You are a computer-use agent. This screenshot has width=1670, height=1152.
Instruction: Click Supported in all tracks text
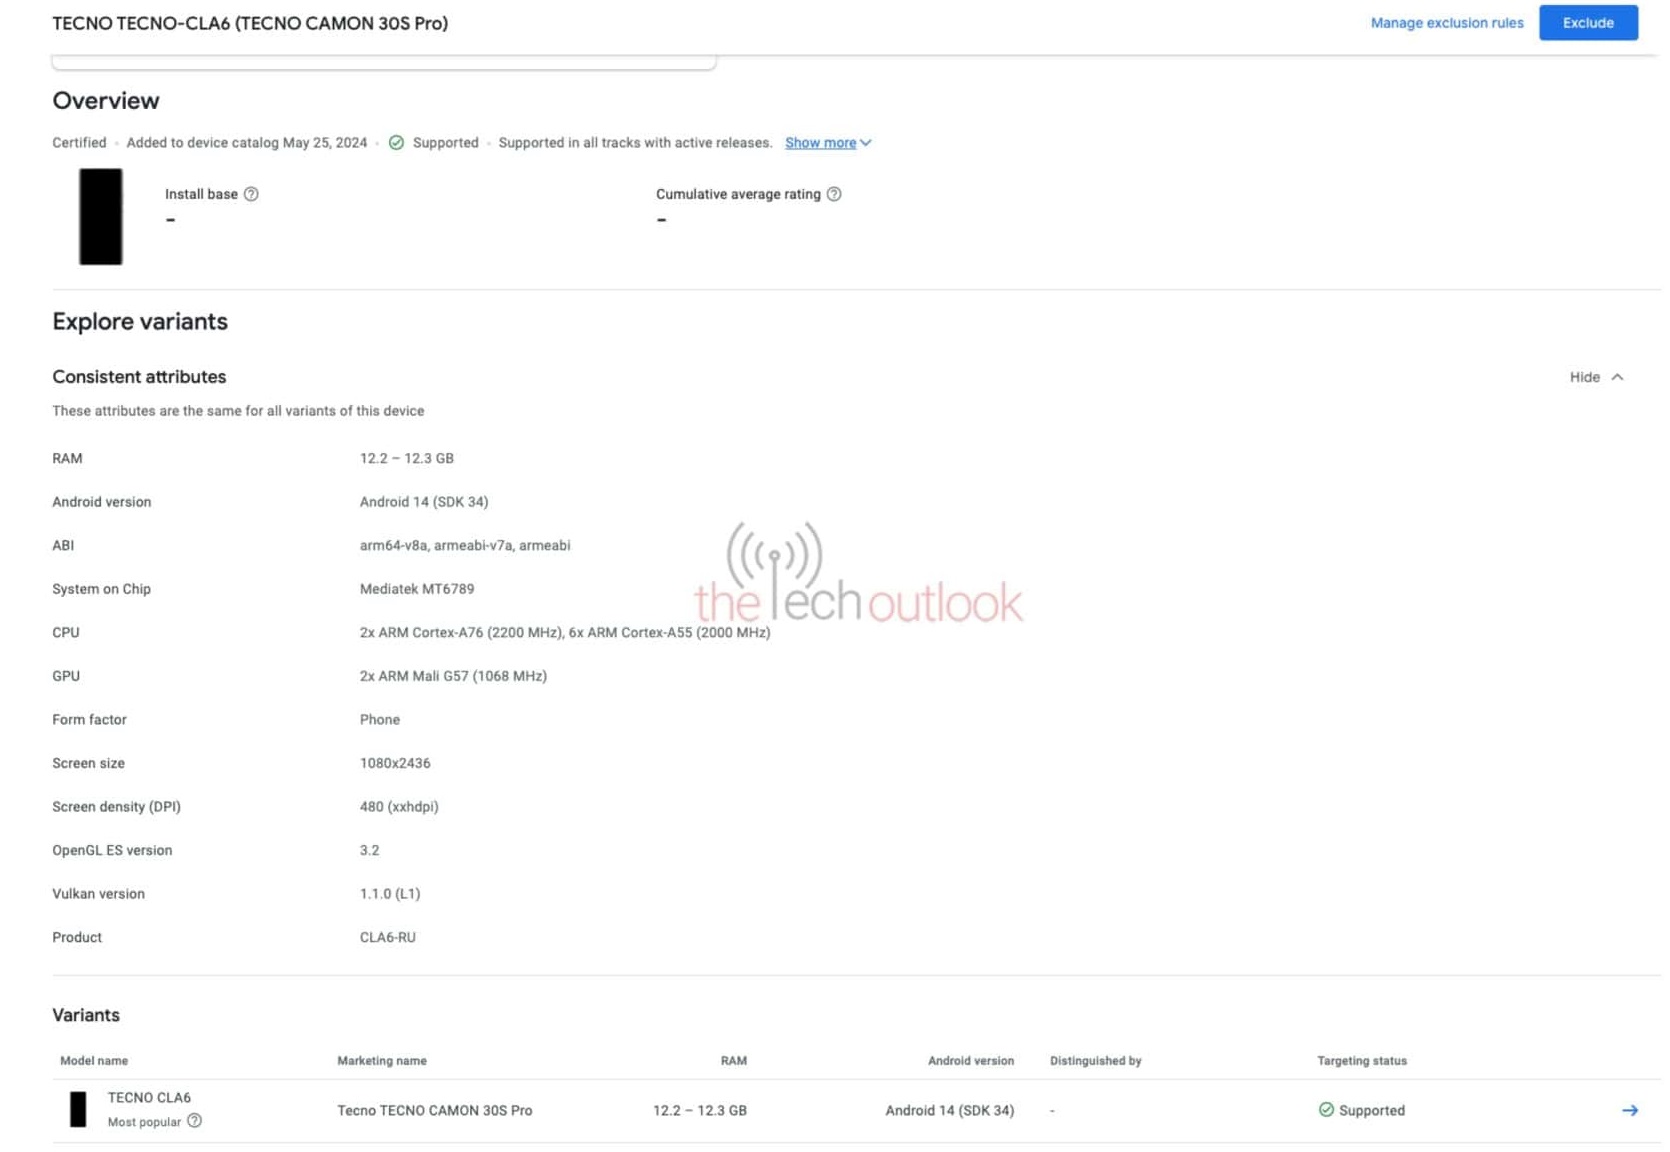[x=635, y=143]
